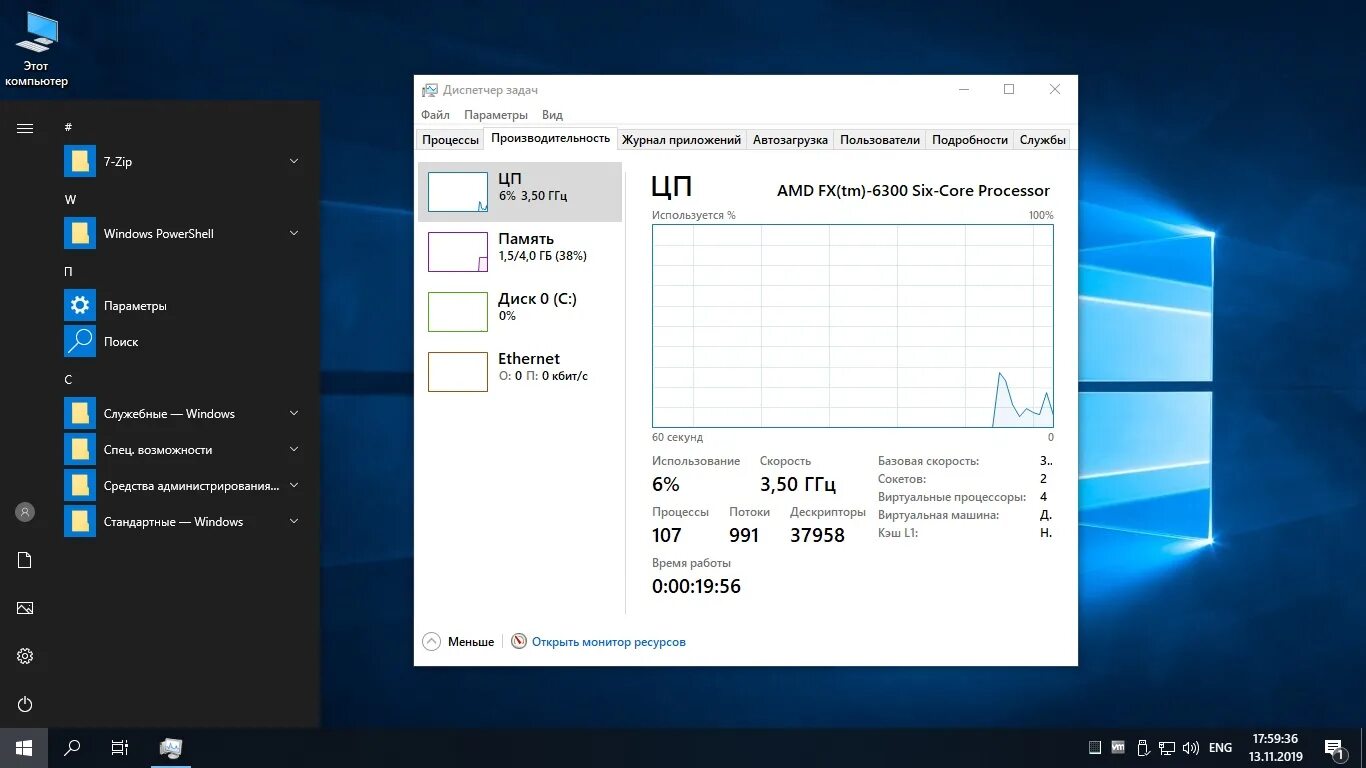
Task: Collapse details with Меньше chevron button
Action: click(432, 642)
